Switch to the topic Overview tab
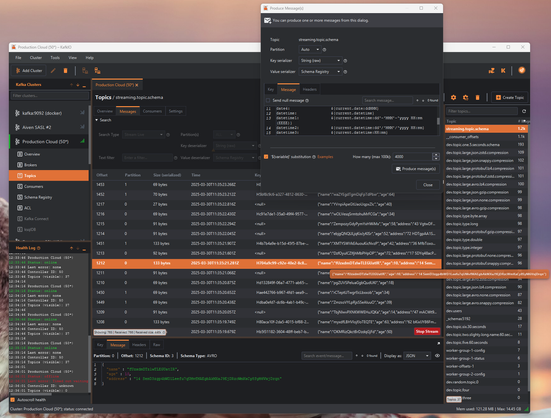Screen dimensions: 551x418 click(x=105, y=111)
